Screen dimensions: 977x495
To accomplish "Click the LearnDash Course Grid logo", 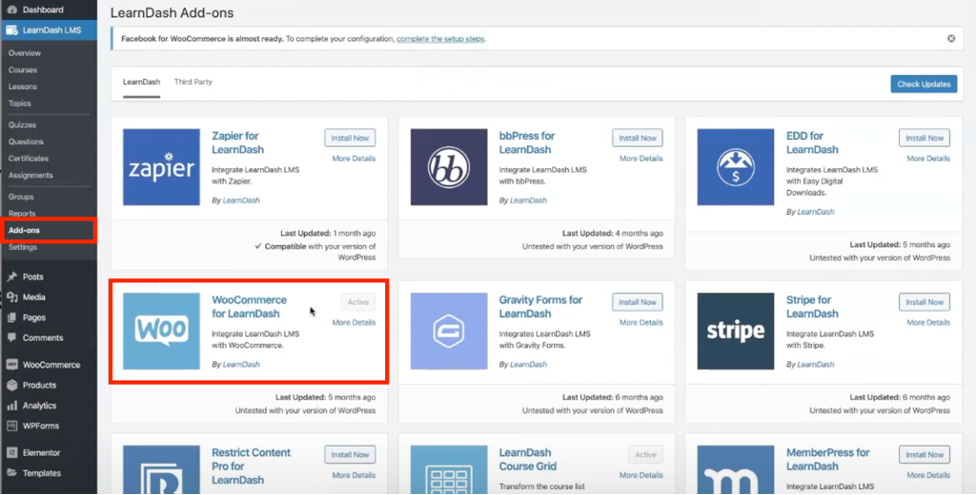I will pos(449,469).
